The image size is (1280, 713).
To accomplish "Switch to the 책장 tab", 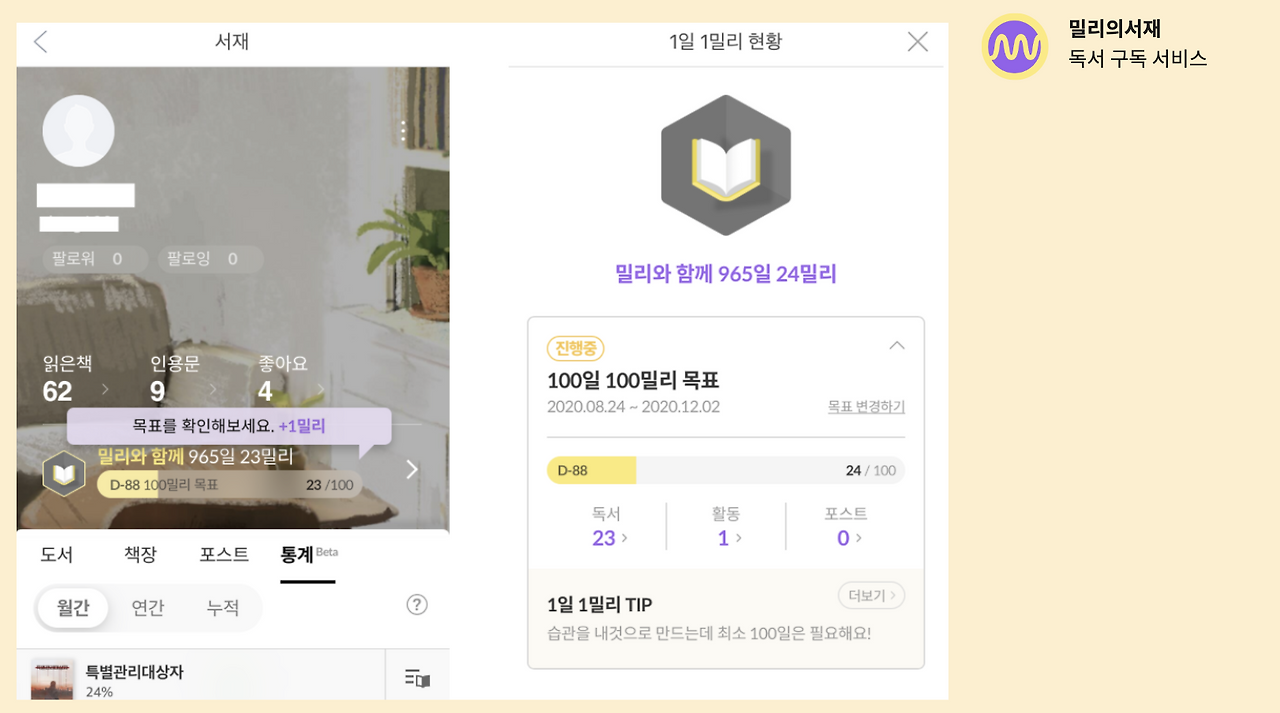I will click(140, 554).
